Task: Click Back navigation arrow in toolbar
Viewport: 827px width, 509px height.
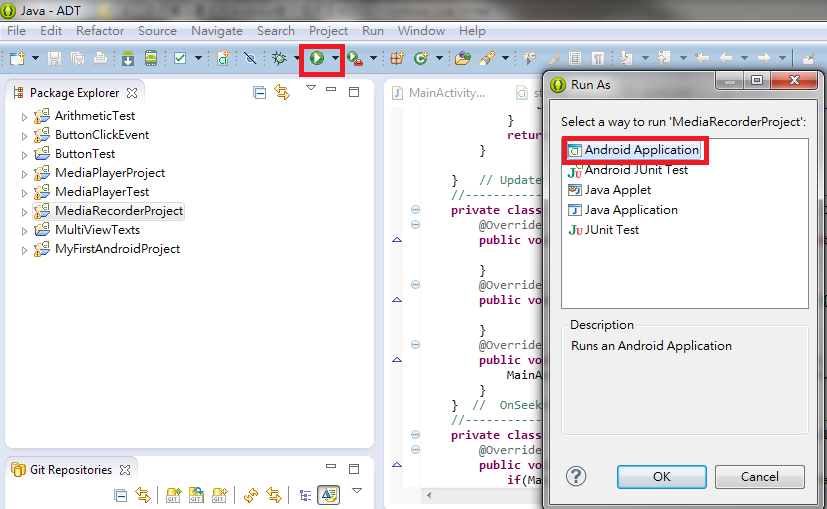Action: tap(726, 58)
